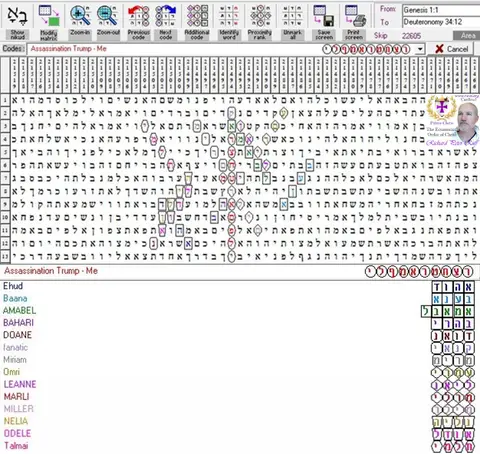
Task: Cancel the current code search
Action: click(x=452, y=49)
